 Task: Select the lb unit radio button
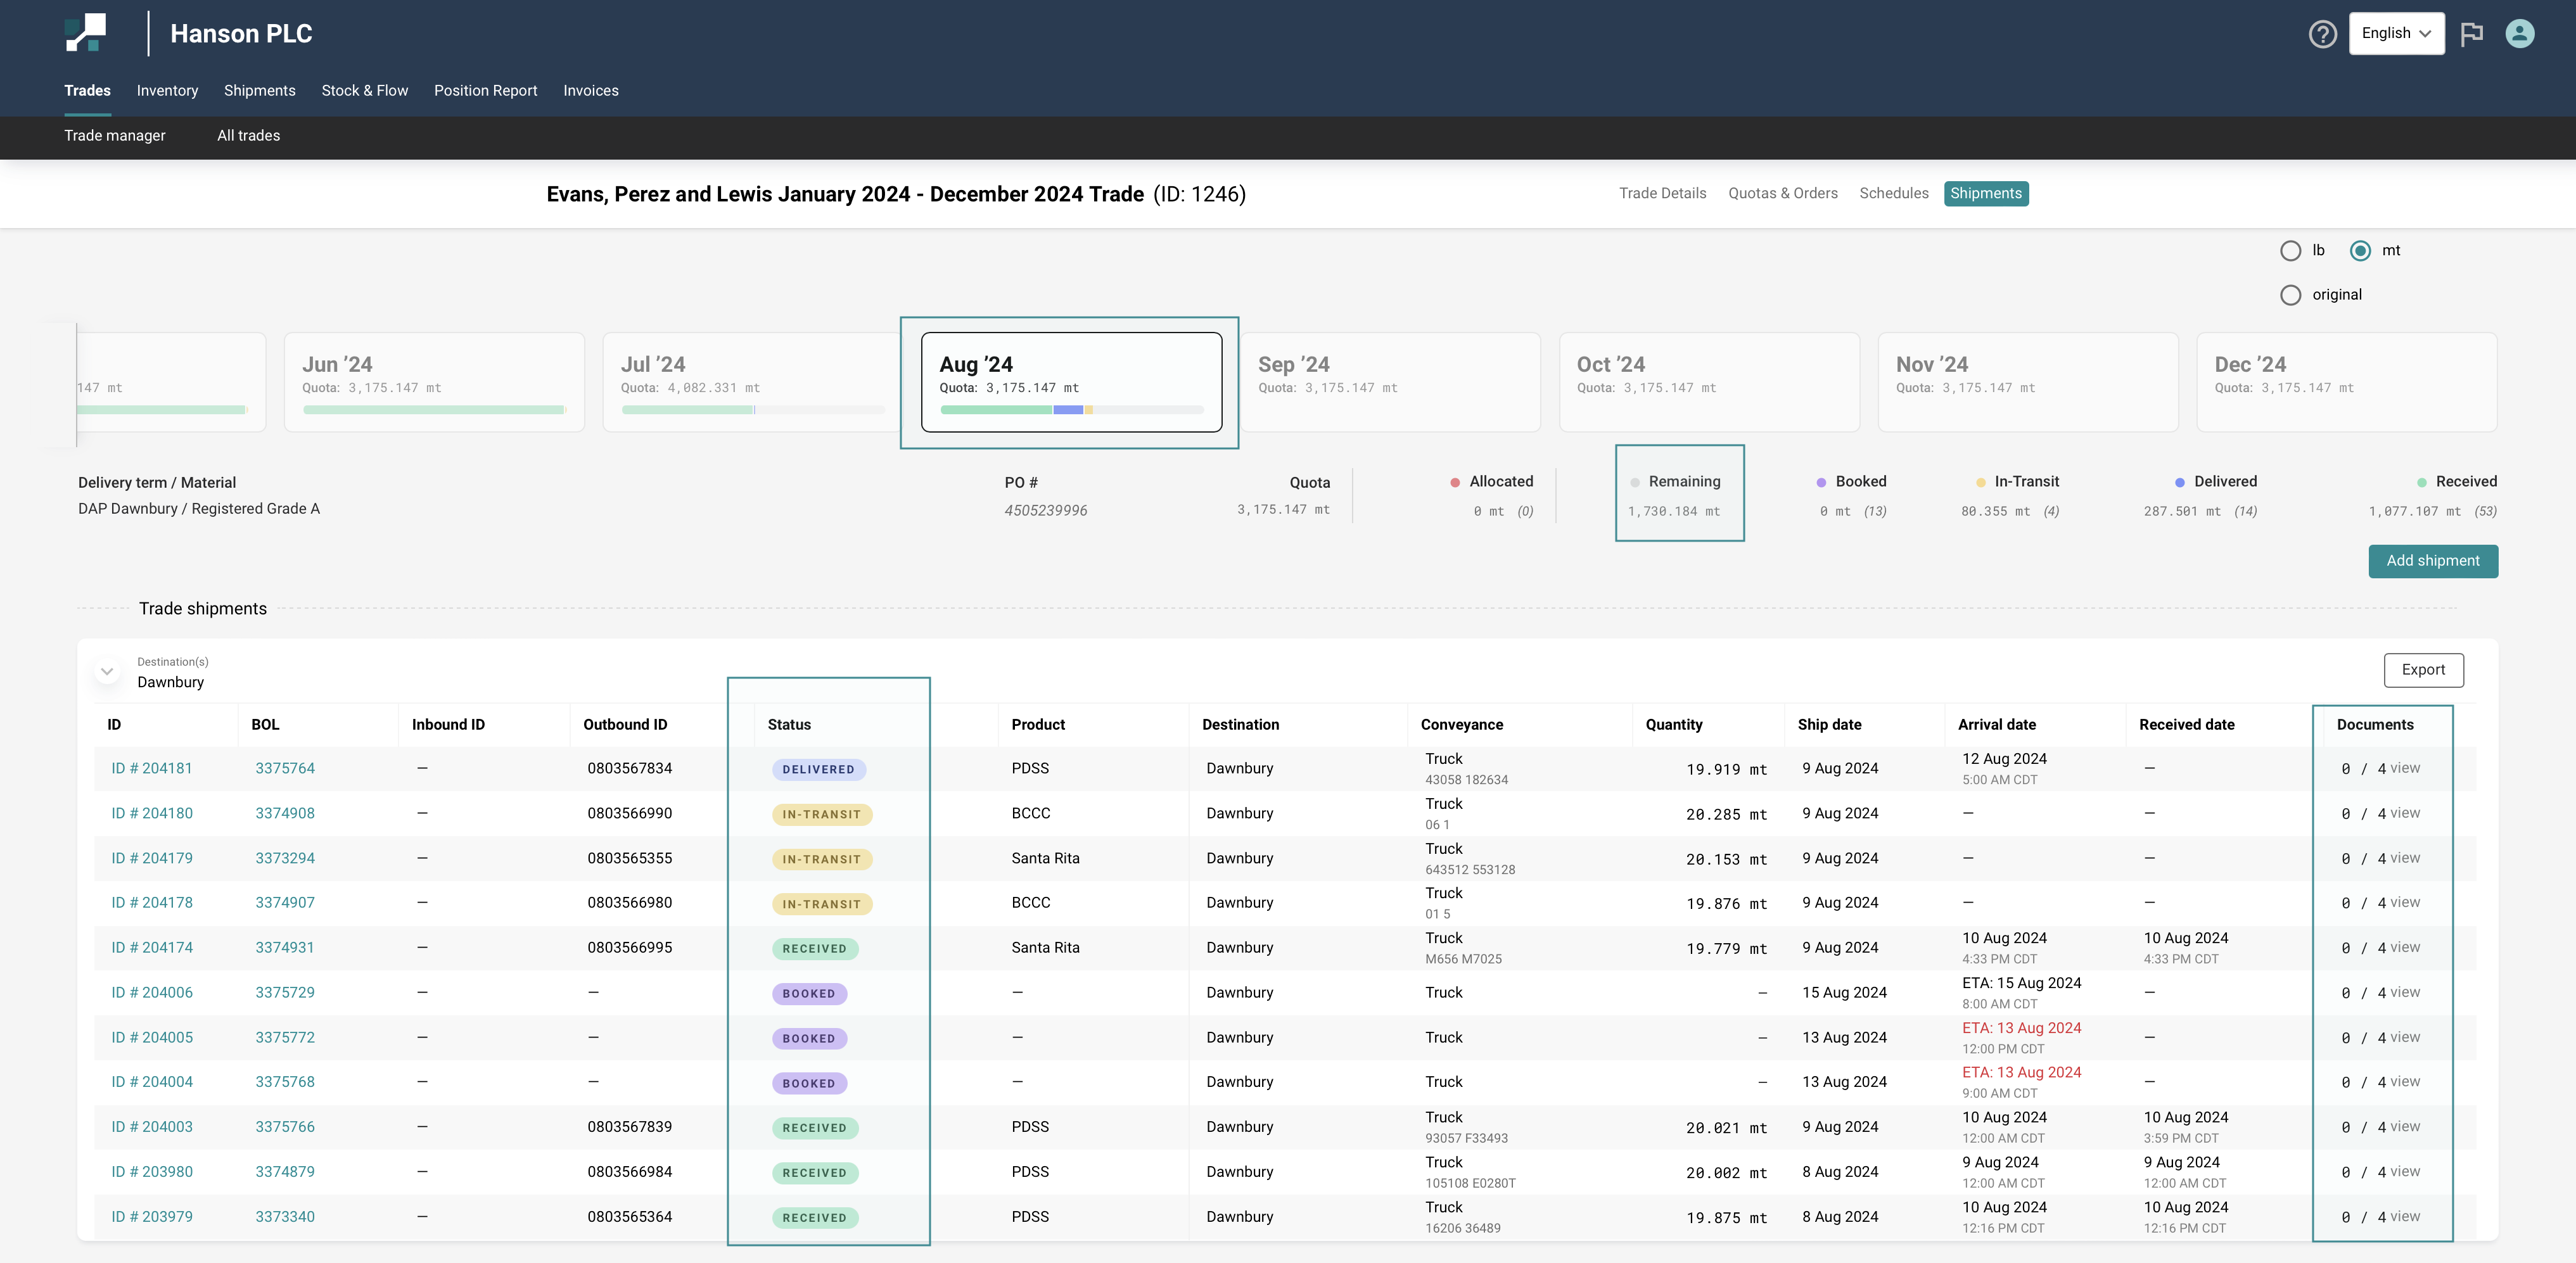tap(2290, 251)
